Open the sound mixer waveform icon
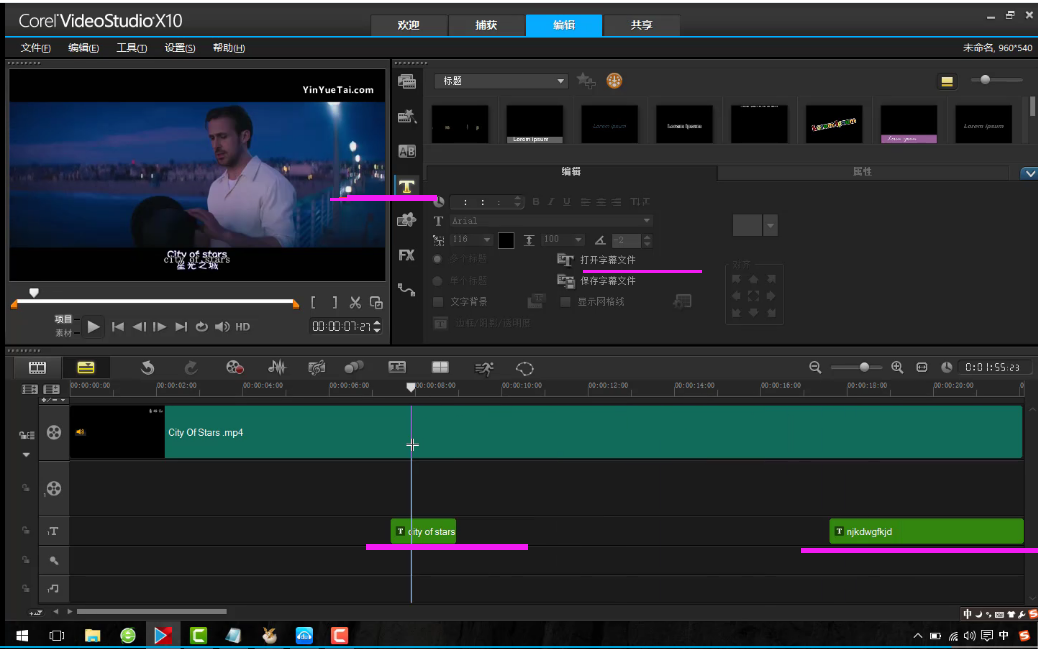 (x=277, y=368)
